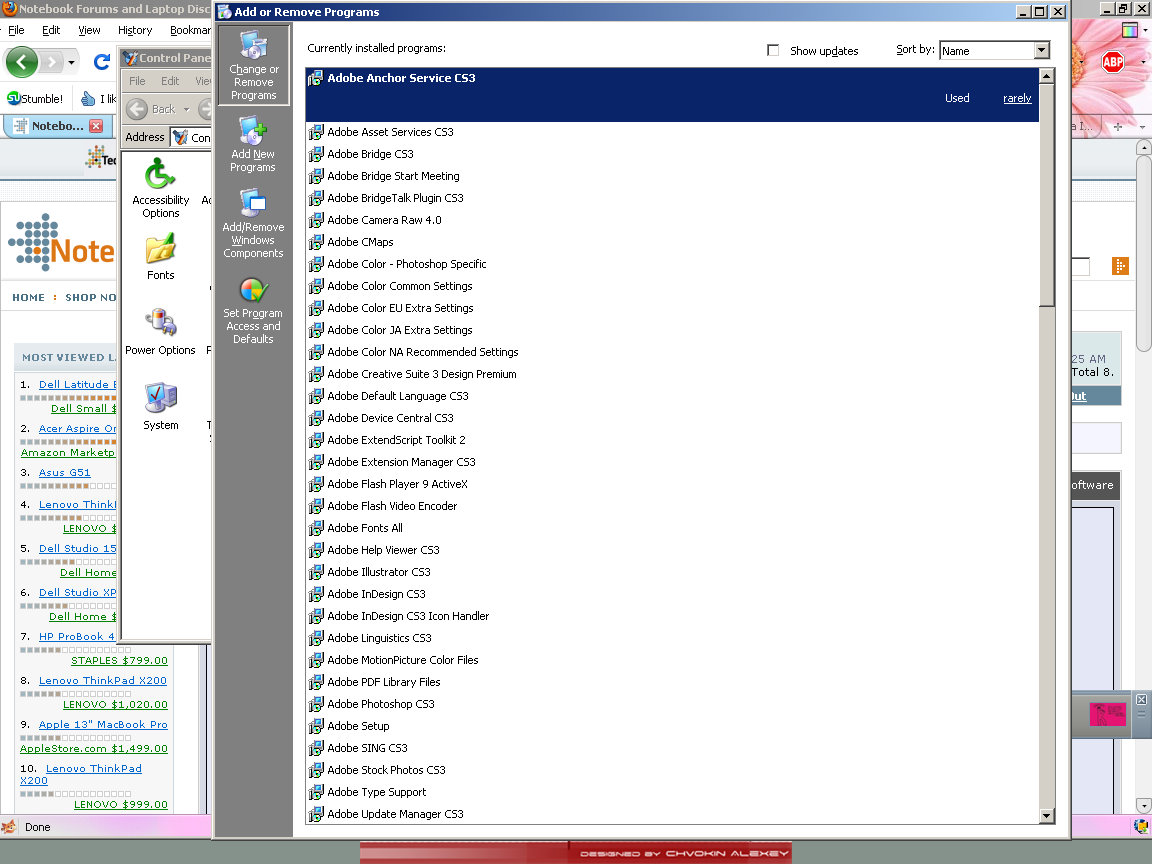1152x864 pixels.
Task: Select Adobe Type Support entry
Action: tap(377, 793)
